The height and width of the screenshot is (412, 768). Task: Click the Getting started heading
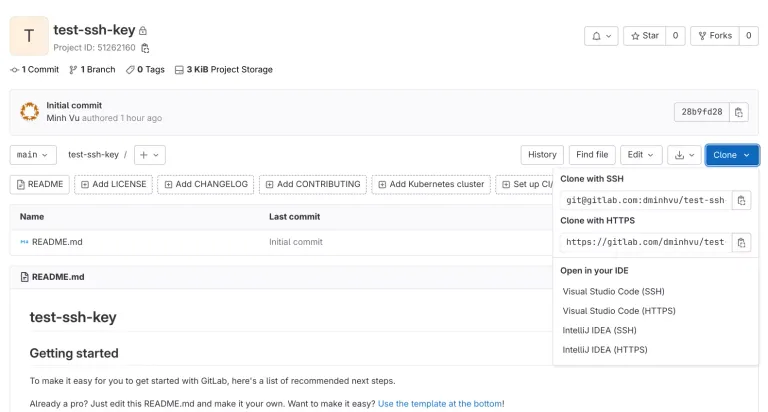click(74, 353)
